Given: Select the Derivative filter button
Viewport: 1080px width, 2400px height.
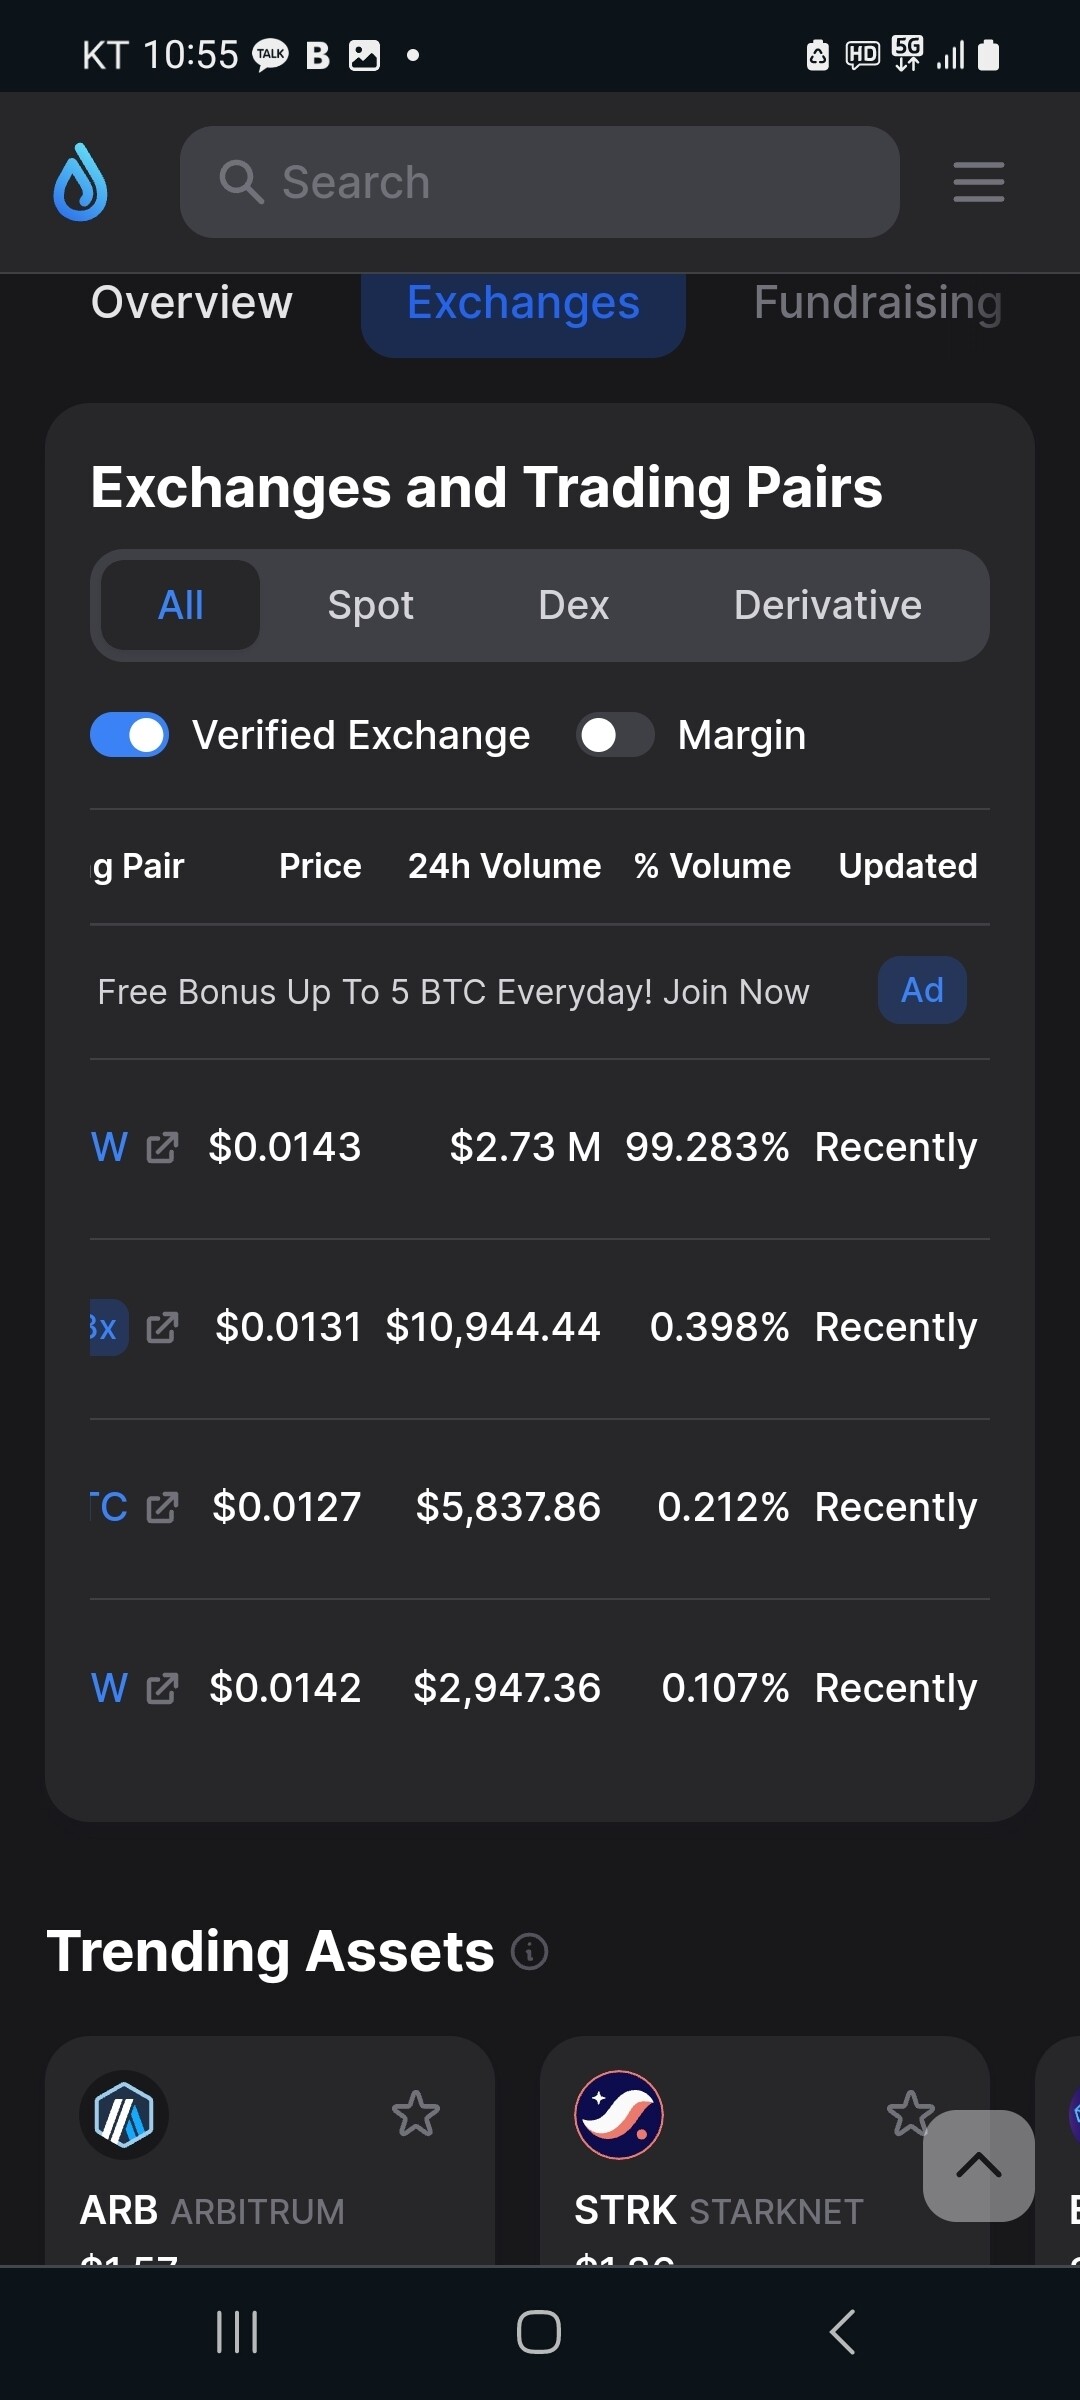Looking at the screenshot, I should coord(827,605).
